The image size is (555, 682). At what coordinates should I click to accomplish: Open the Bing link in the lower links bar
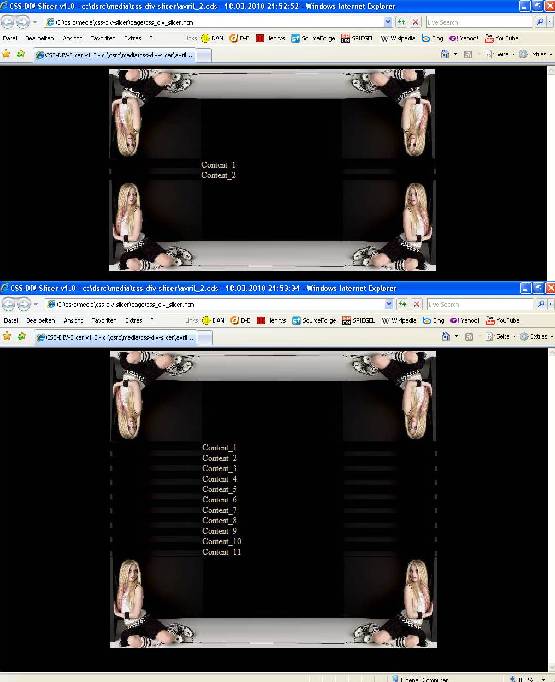point(433,321)
